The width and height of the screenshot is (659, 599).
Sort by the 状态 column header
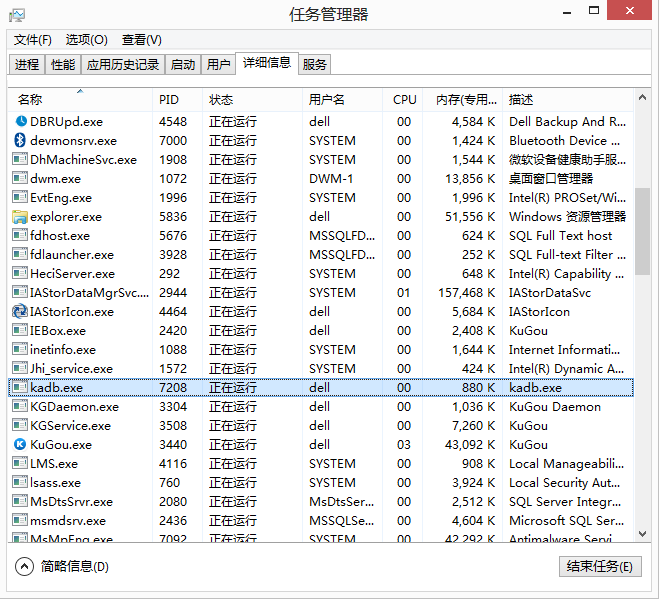tap(252, 100)
